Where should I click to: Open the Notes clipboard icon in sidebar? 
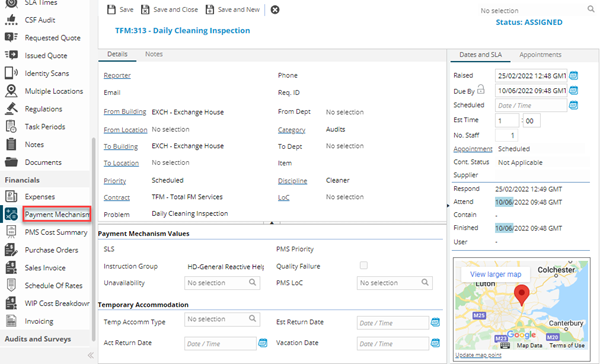[x=11, y=144]
